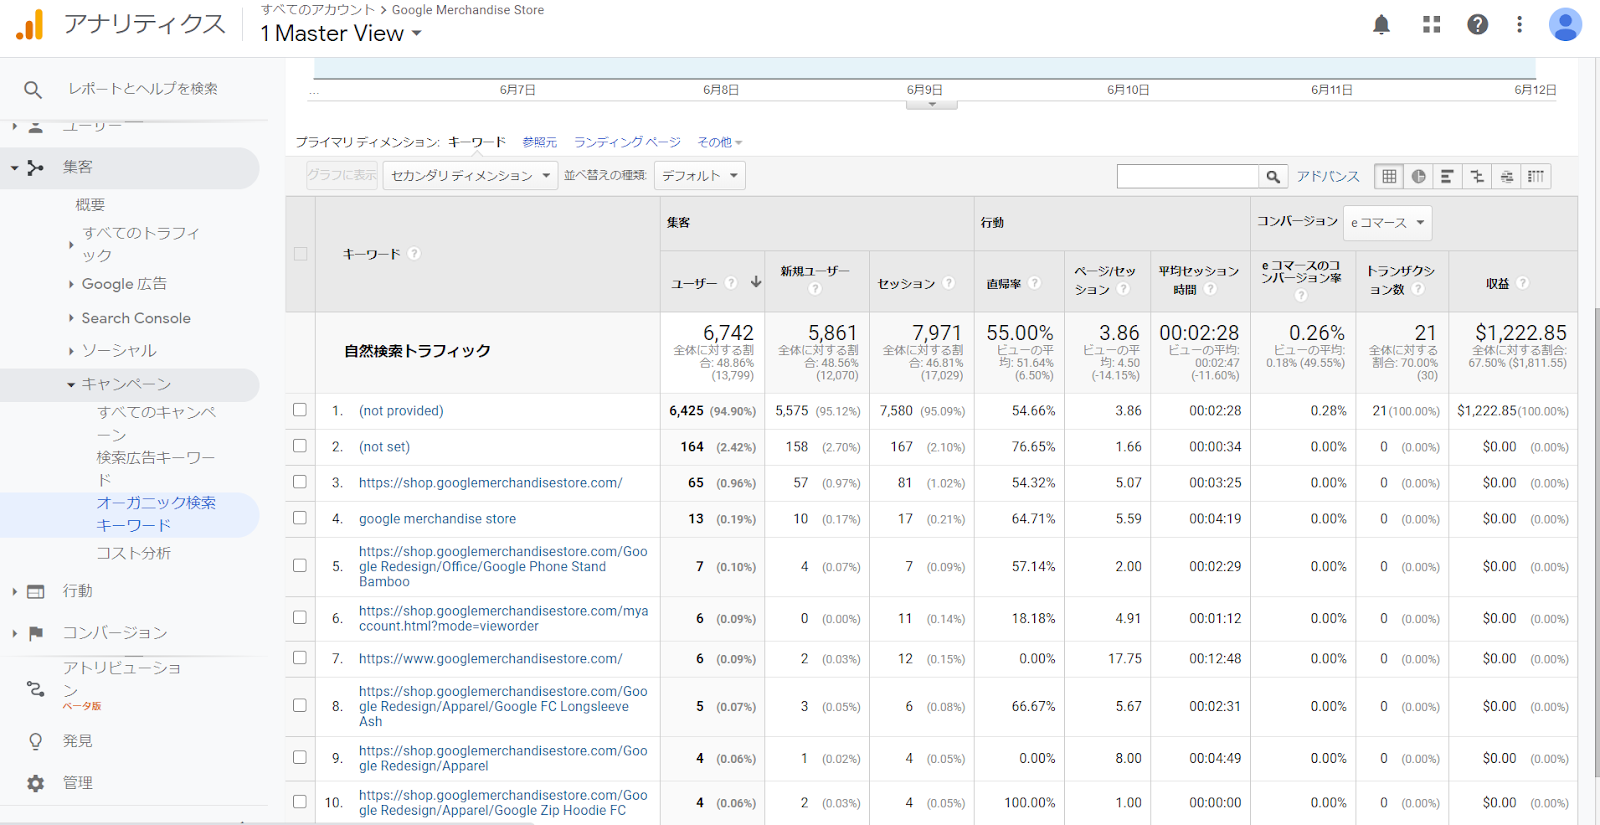Collapse the キャンペーン tree item
This screenshot has width=1600, height=825.
point(71,385)
